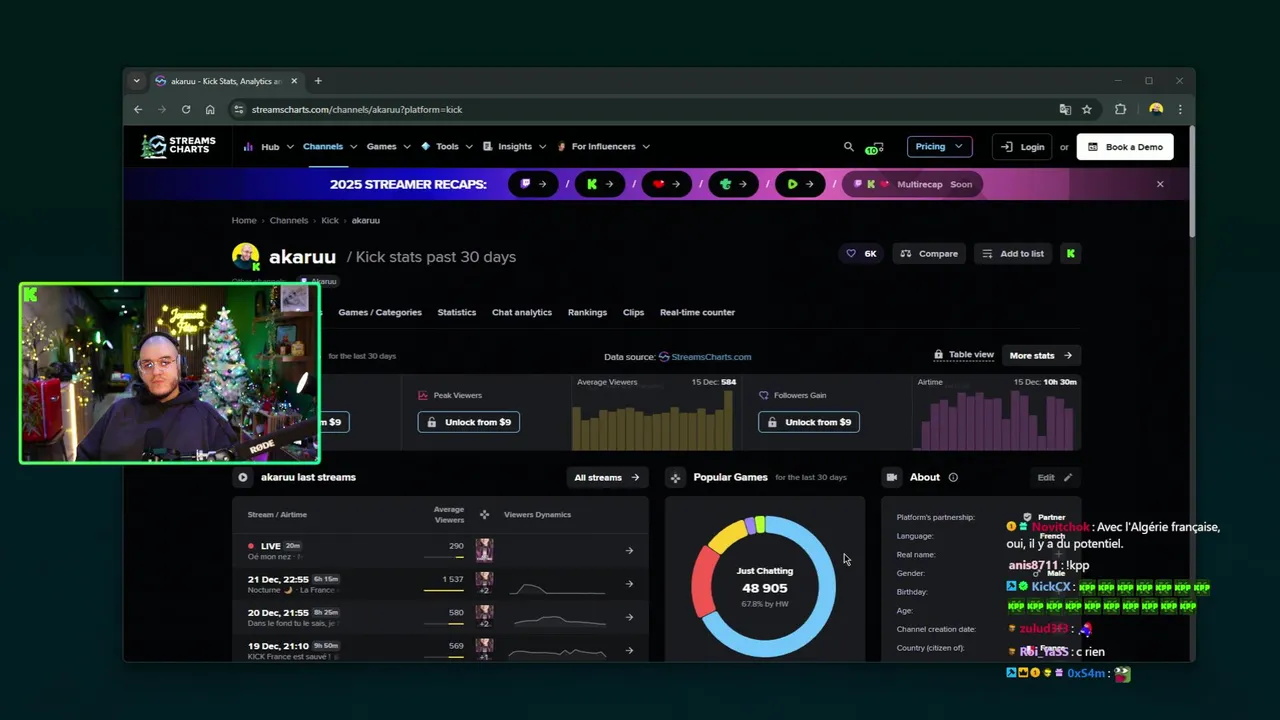Switch to the Statistics tab
Image resolution: width=1280 pixels, height=720 pixels.
(x=457, y=312)
